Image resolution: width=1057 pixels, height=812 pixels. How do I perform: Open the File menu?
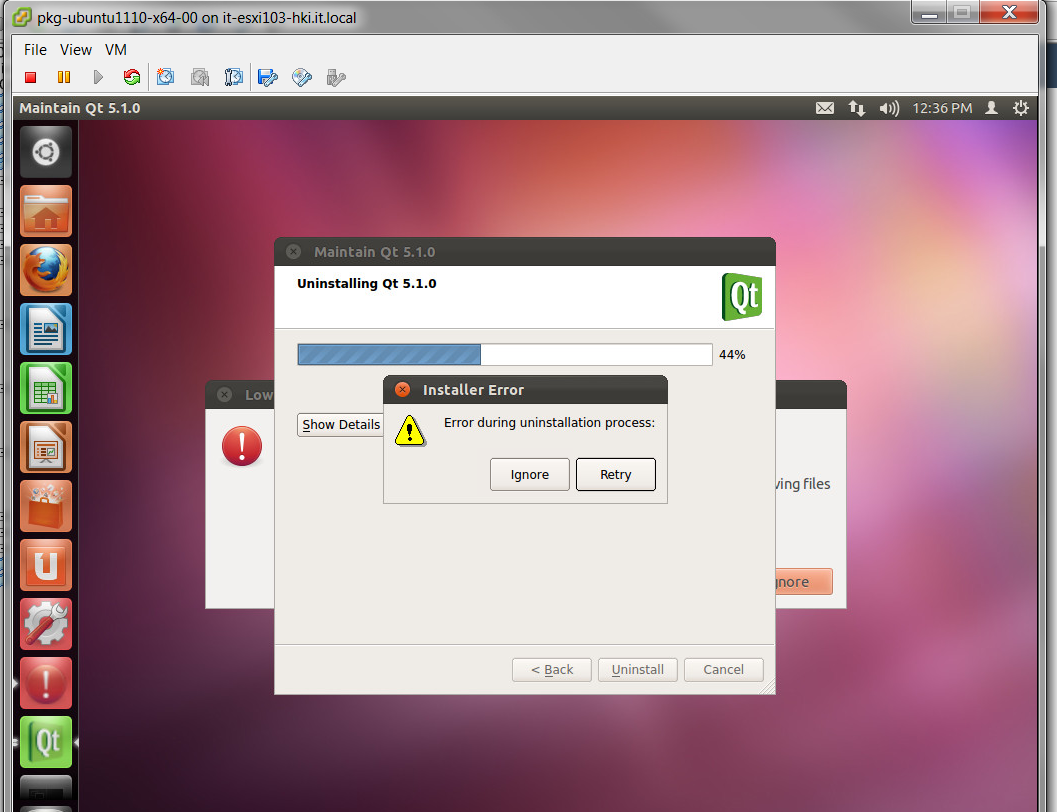35,49
